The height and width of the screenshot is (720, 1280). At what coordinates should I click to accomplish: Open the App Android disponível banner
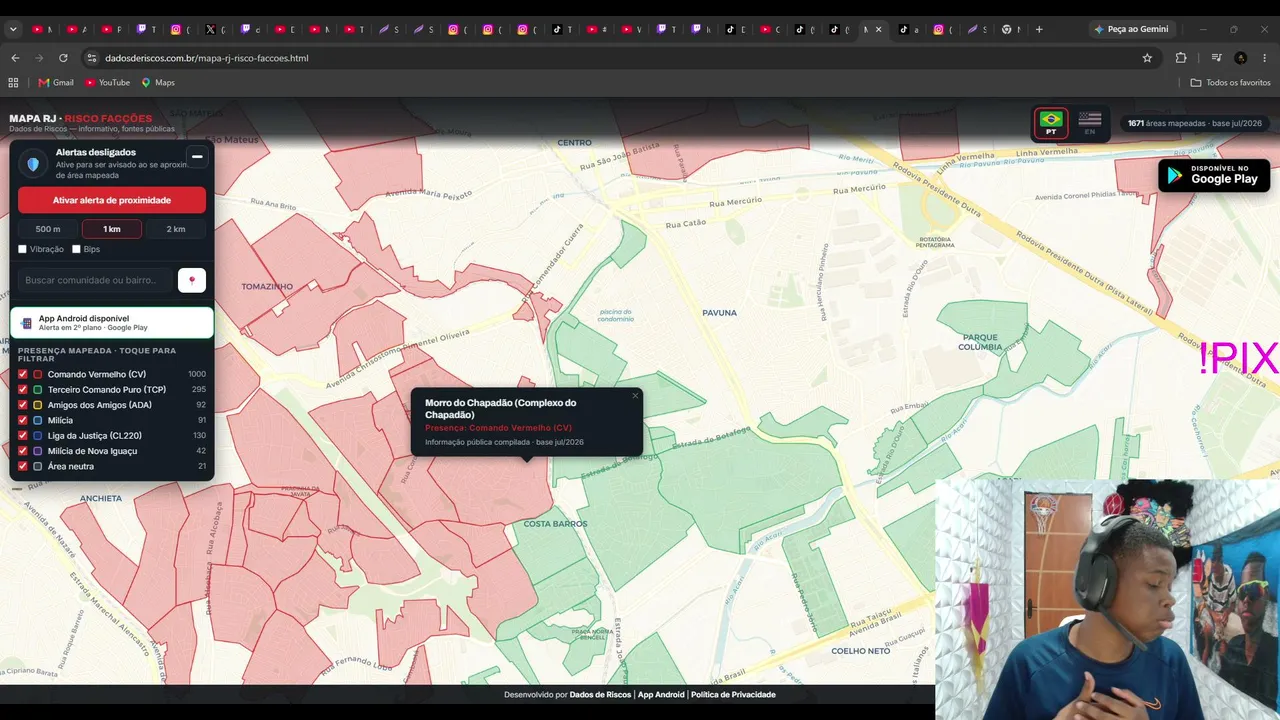tap(112, 323)
